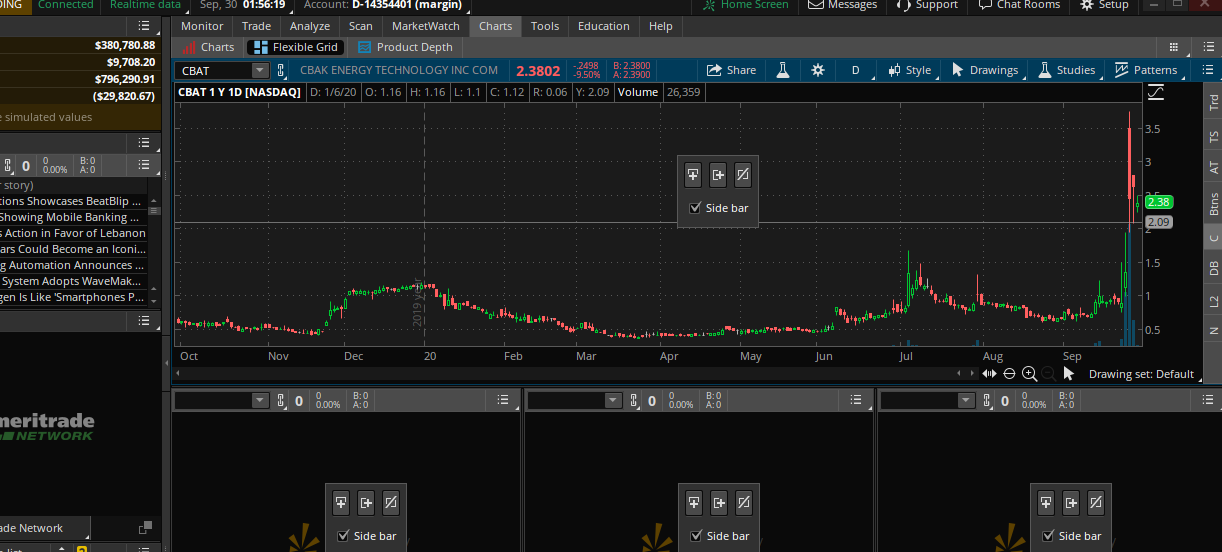Zoom in using the magnifier plus icon
The height and width of the screenshot is (552, 1222).
pyautogui.click(x=1029, y=374)
